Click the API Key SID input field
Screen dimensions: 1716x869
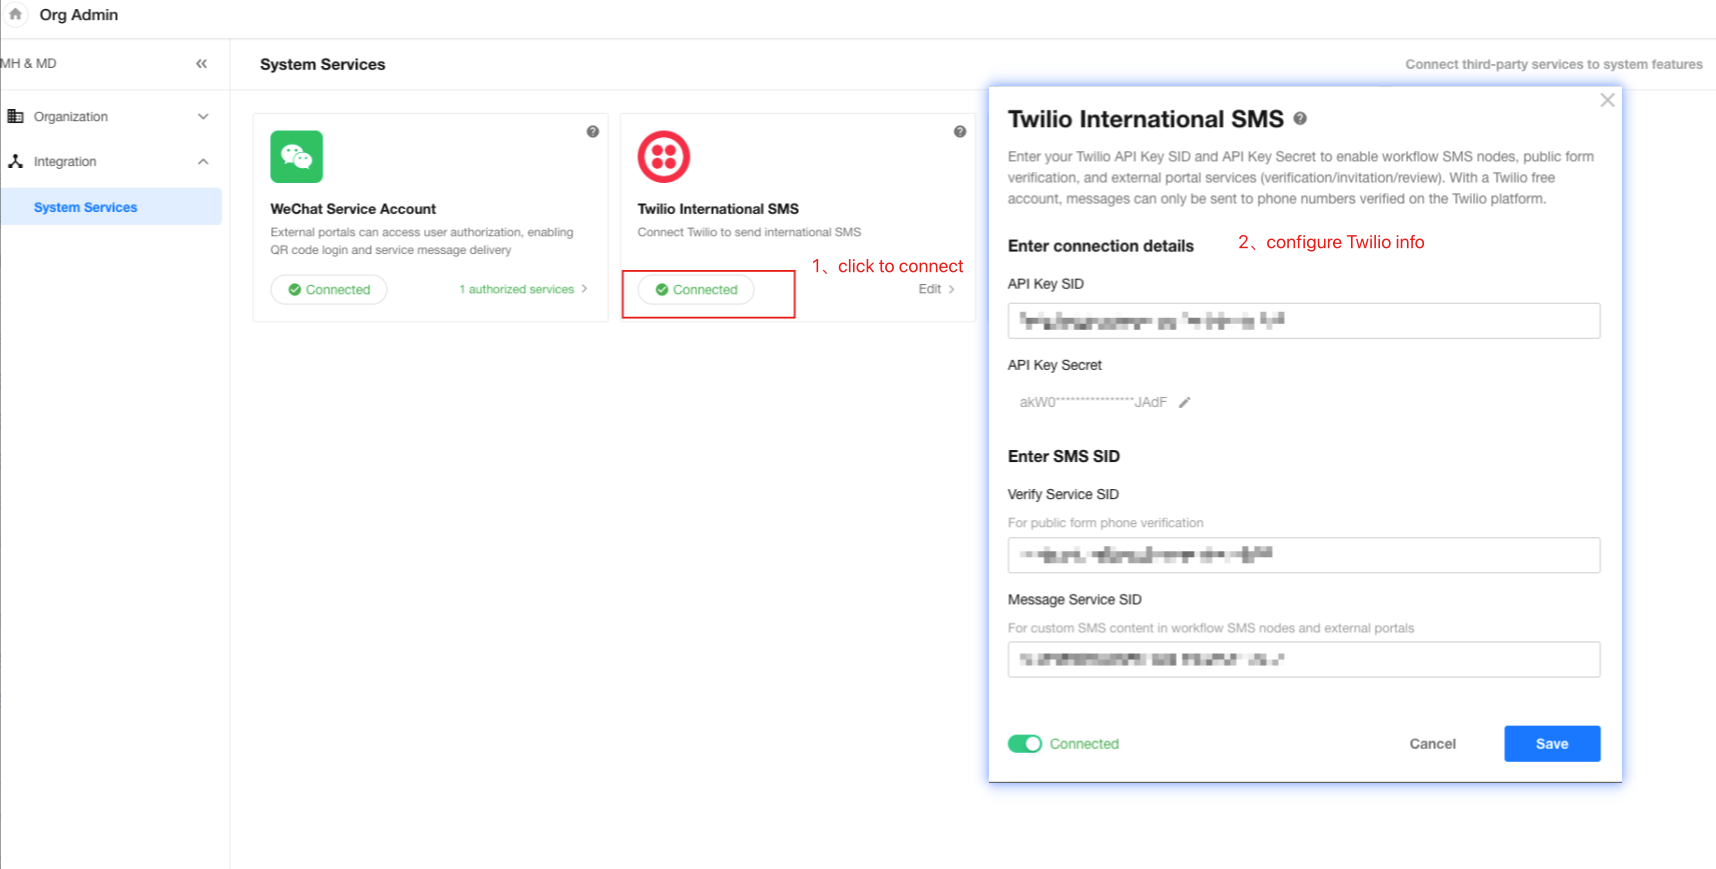tap(1304, 321)
